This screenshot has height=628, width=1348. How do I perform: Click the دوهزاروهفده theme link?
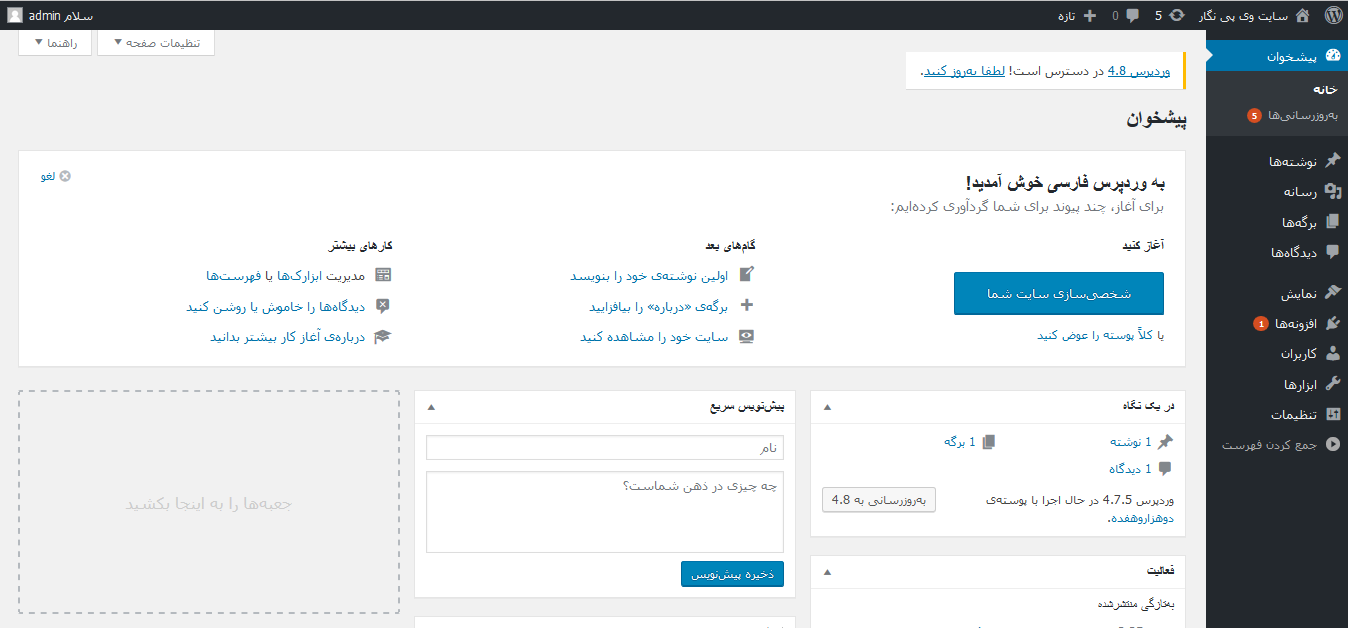[x=1142, y=518]
